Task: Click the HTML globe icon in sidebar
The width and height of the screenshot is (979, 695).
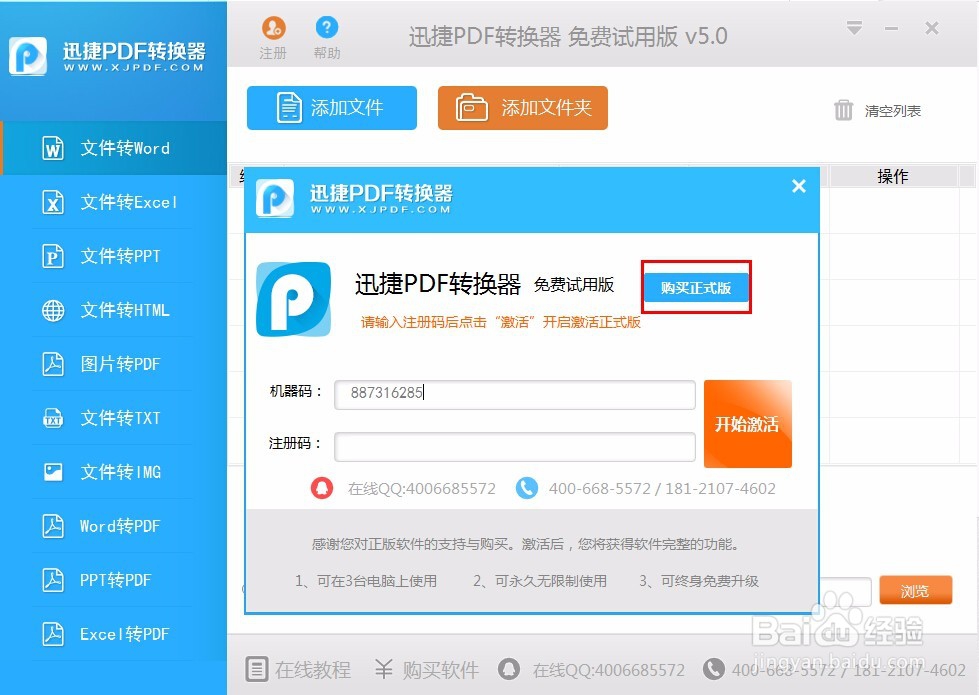Action: pyautogui.click(x=53, y=310)
